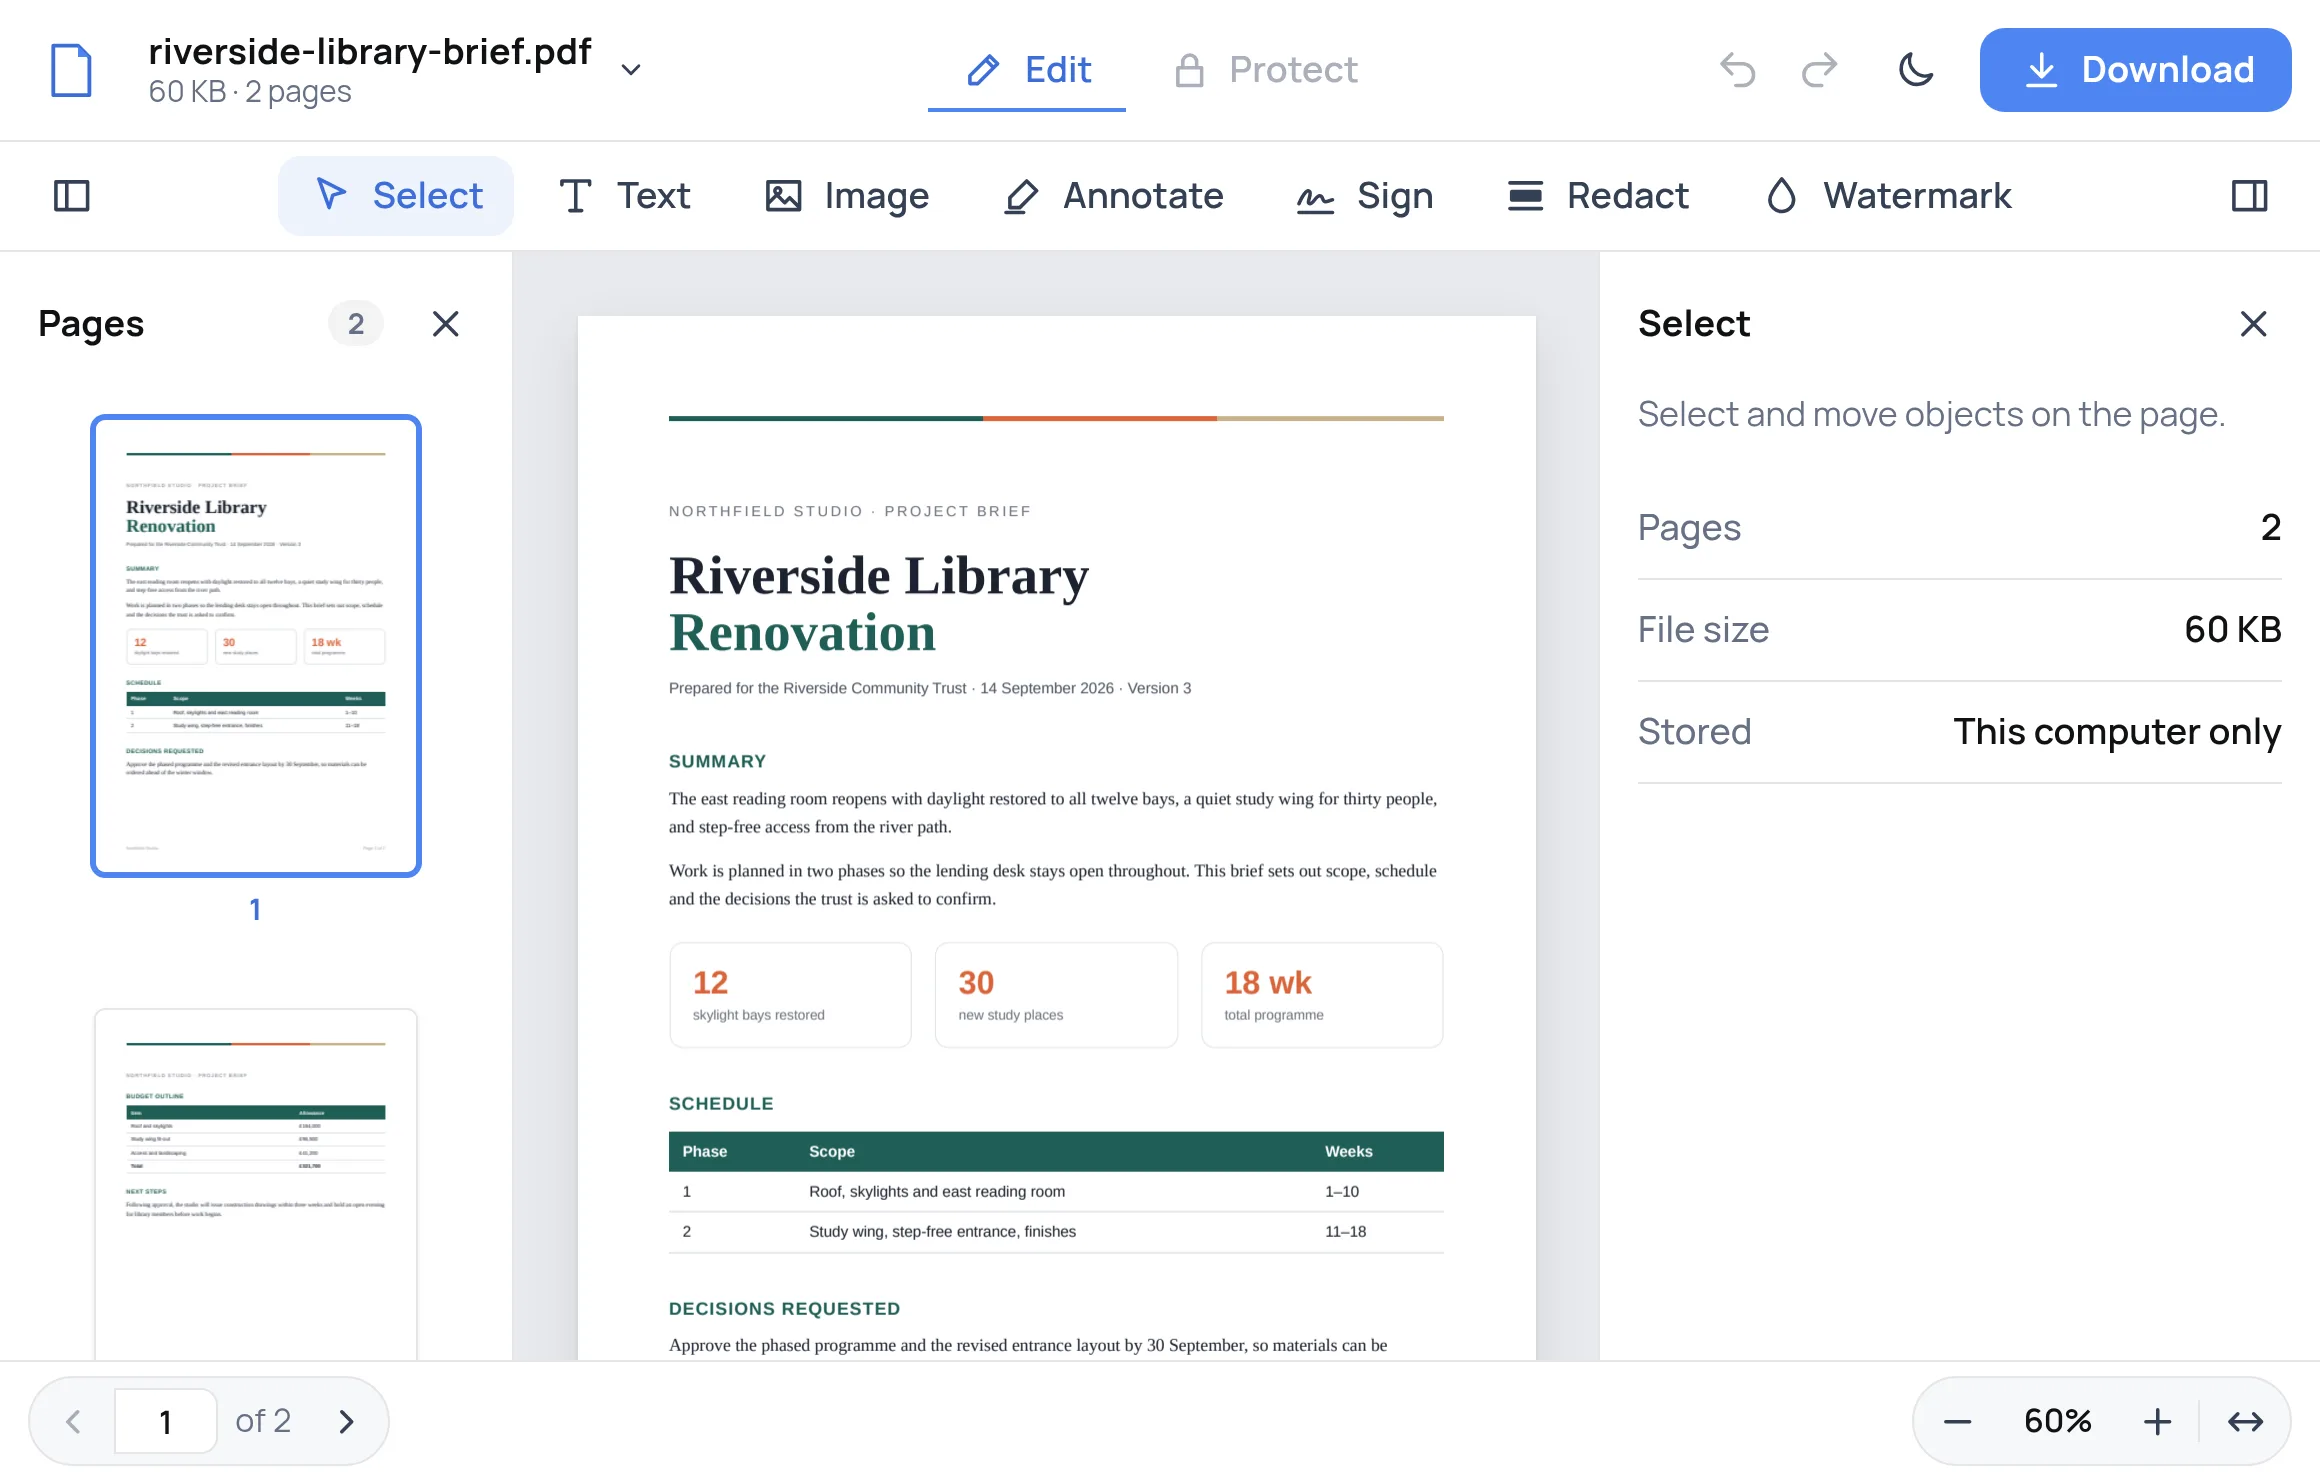This screenshot has height=1480, width=2320.
Task: Select page 2 thumbnail
Action: pyautogui.click(x=256, y=1184)
